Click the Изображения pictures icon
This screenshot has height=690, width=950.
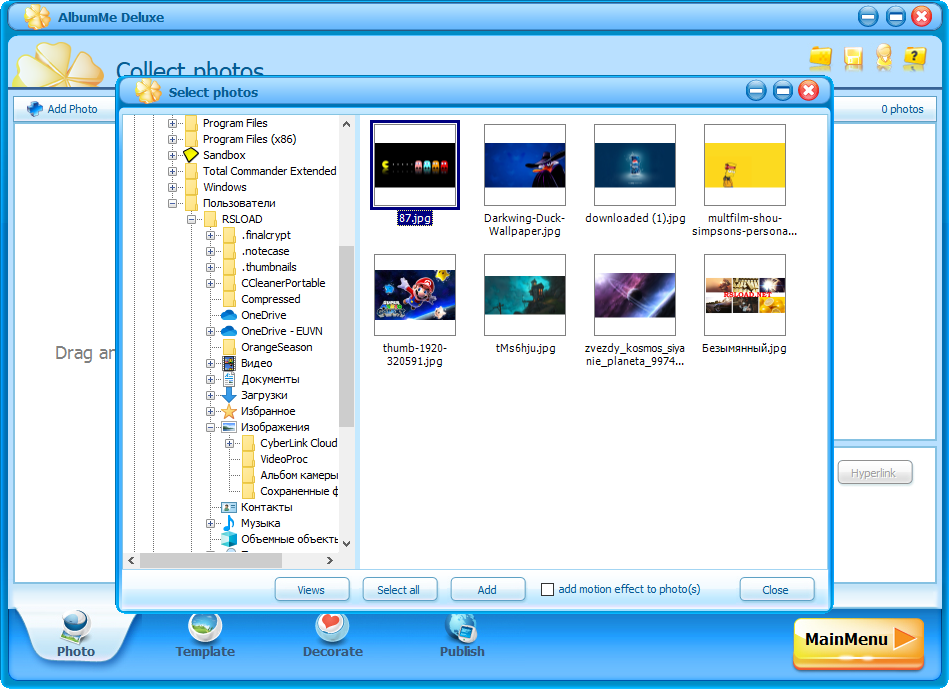pyautogui.click(x=229, y=427)
